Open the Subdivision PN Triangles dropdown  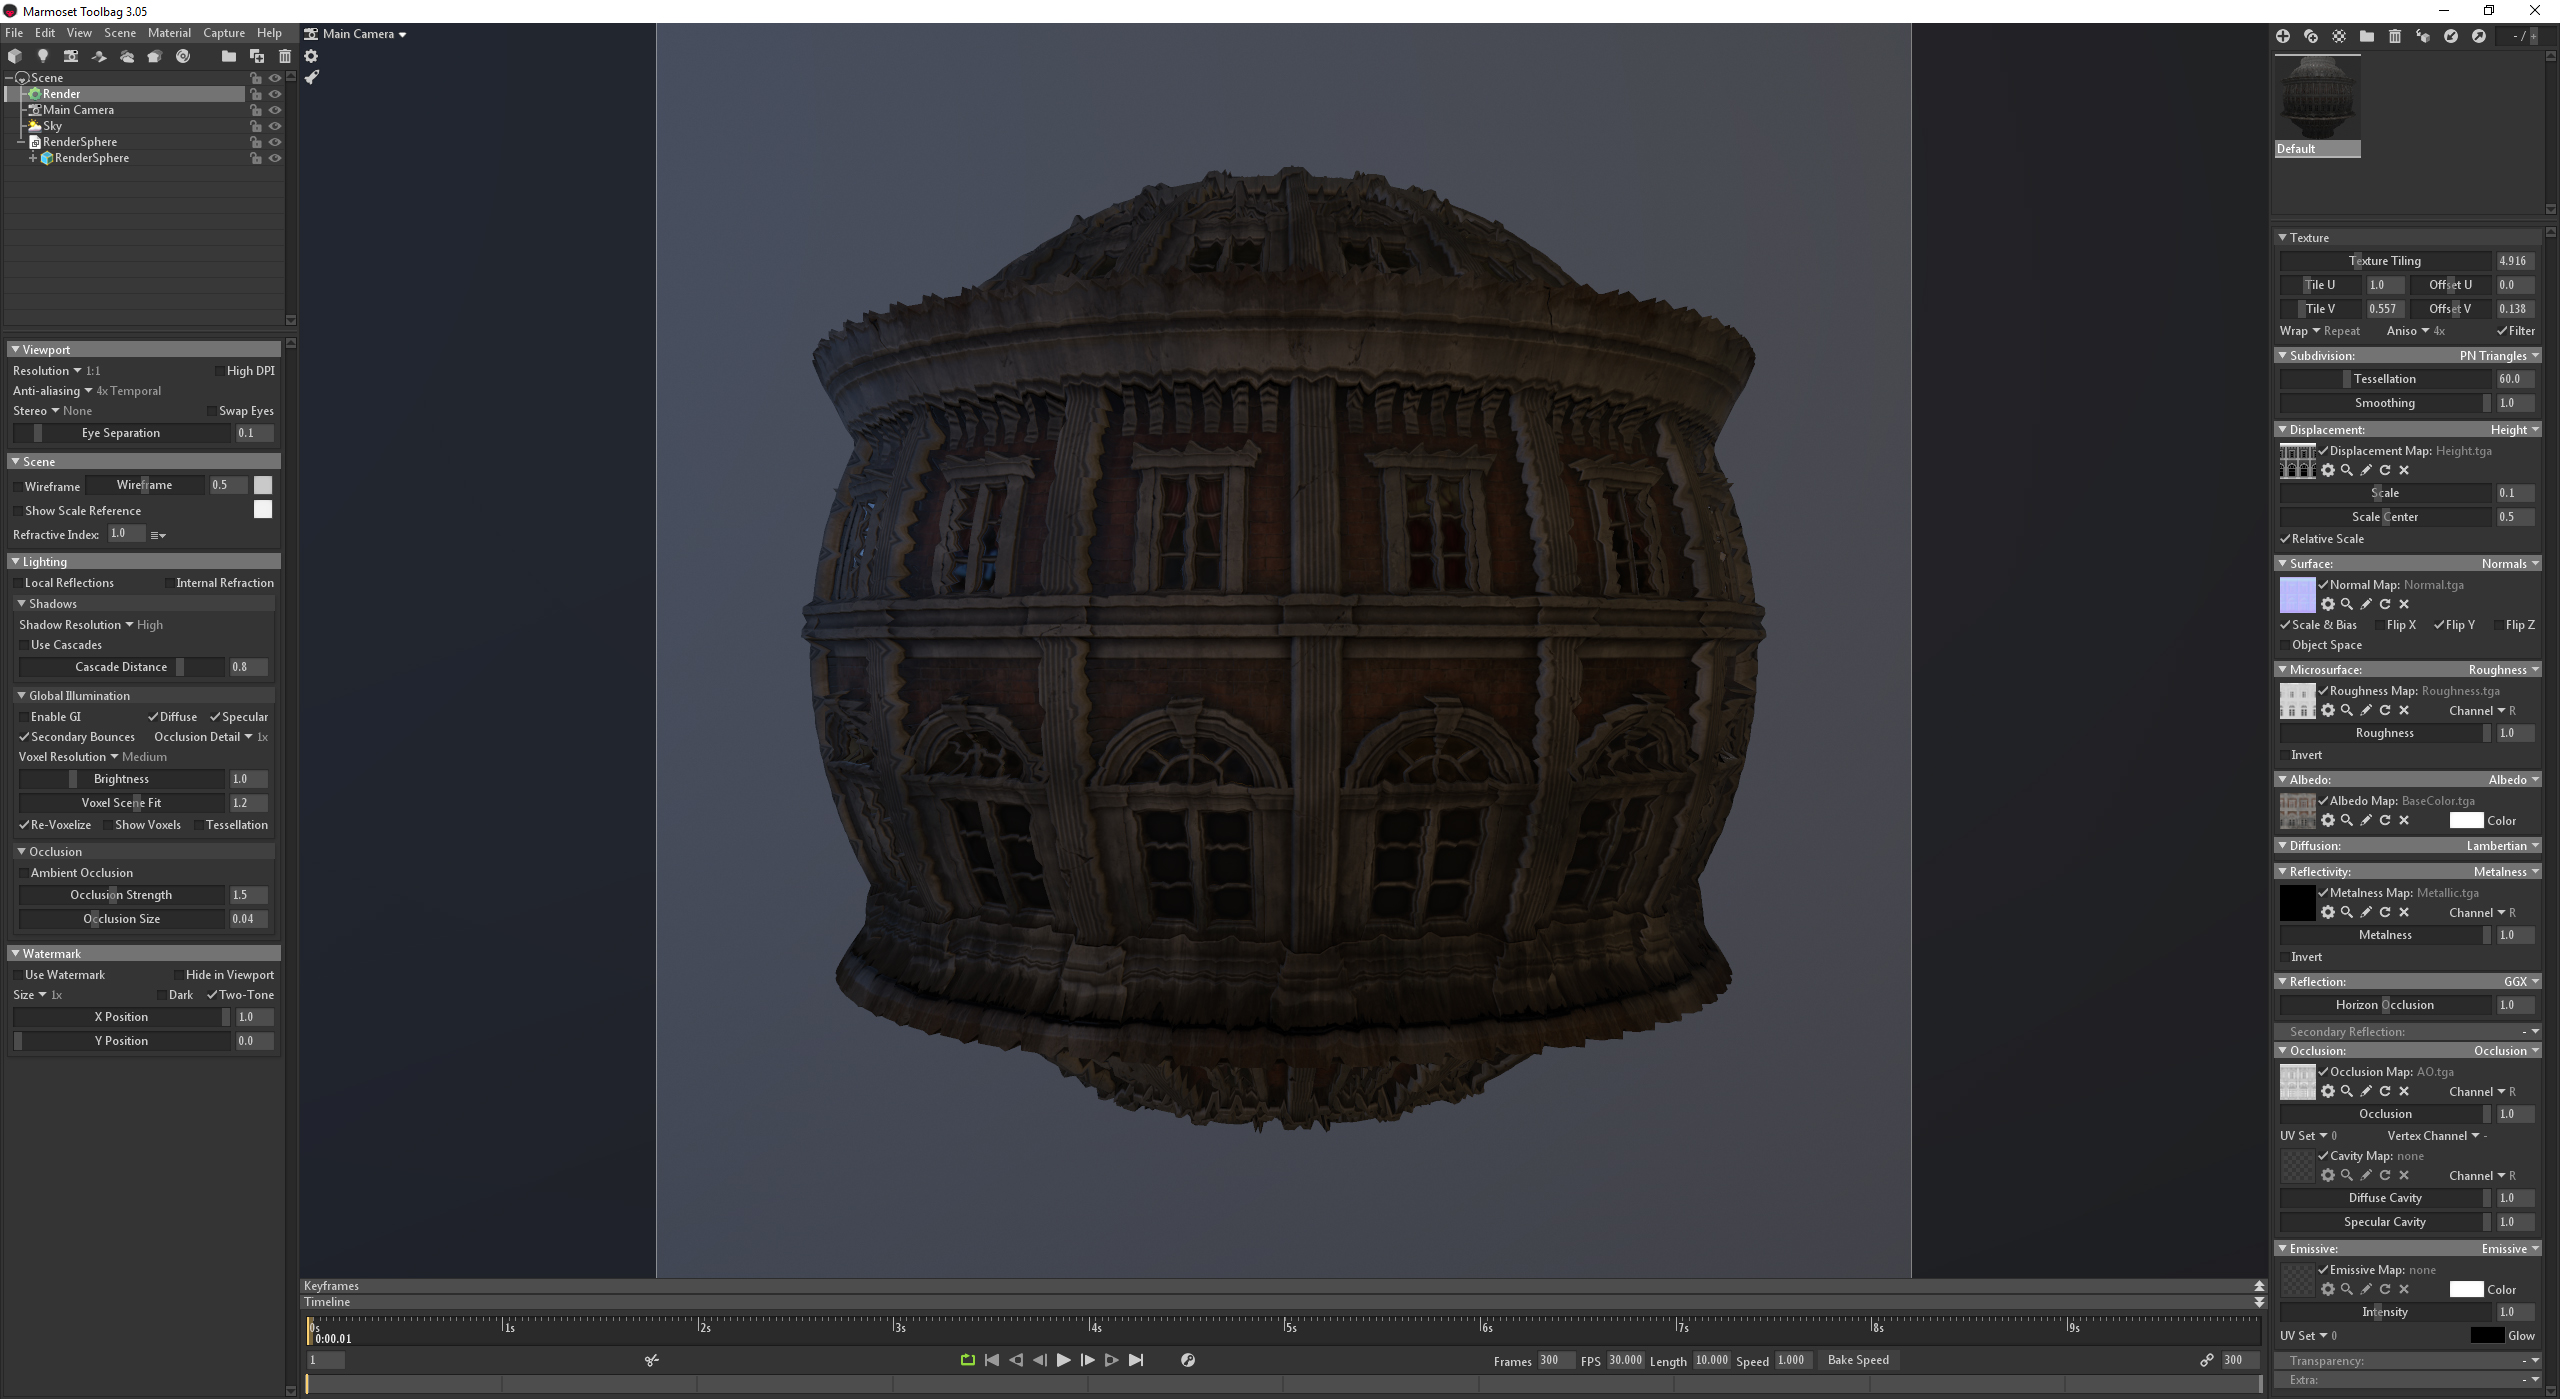point(2499,356)
